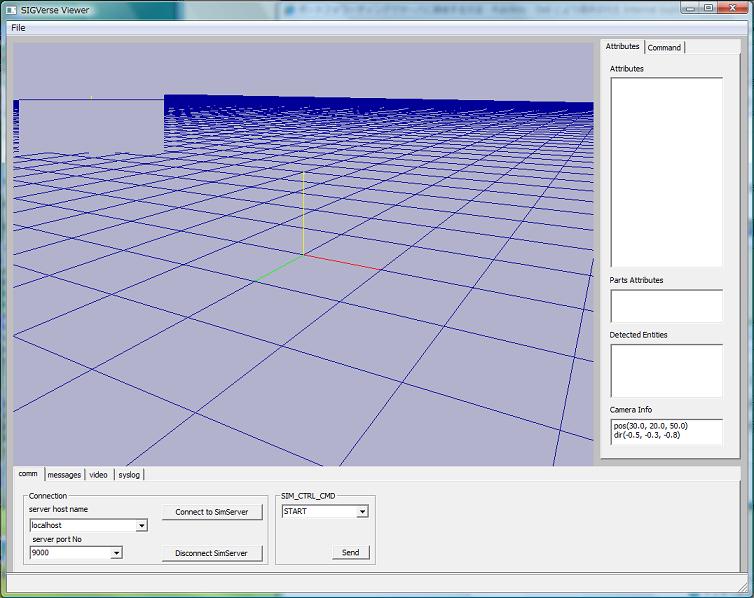This screenshot has width=754, height=598.
Task: Click the Parts Attributes box
Action: pyautogui.click(x=666, y=306)
